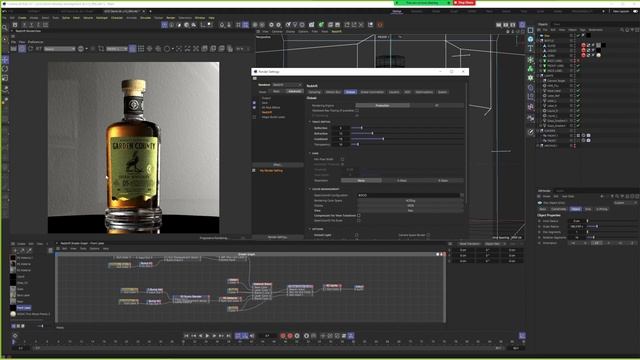Toggle the green enable checkmark on first light row
This screenshot has height=360, width=640.
pos(578,85)
